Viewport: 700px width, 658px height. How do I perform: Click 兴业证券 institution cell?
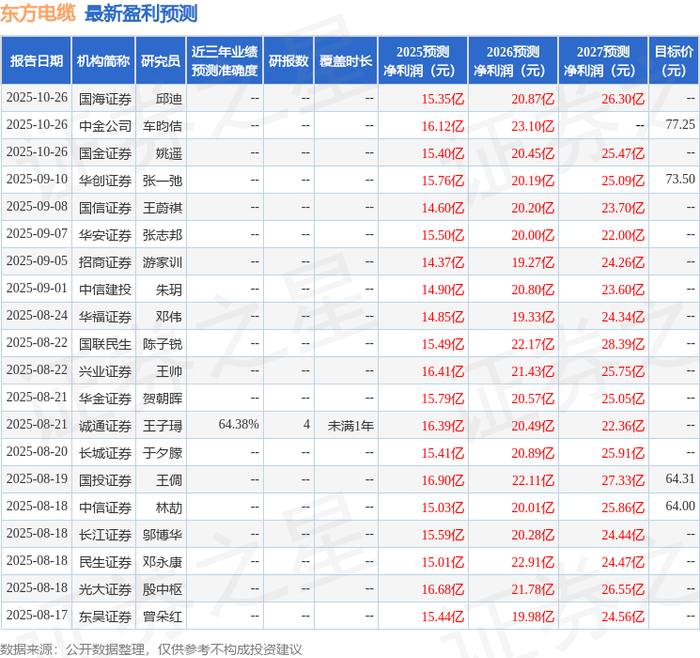(x=105, y=371)
